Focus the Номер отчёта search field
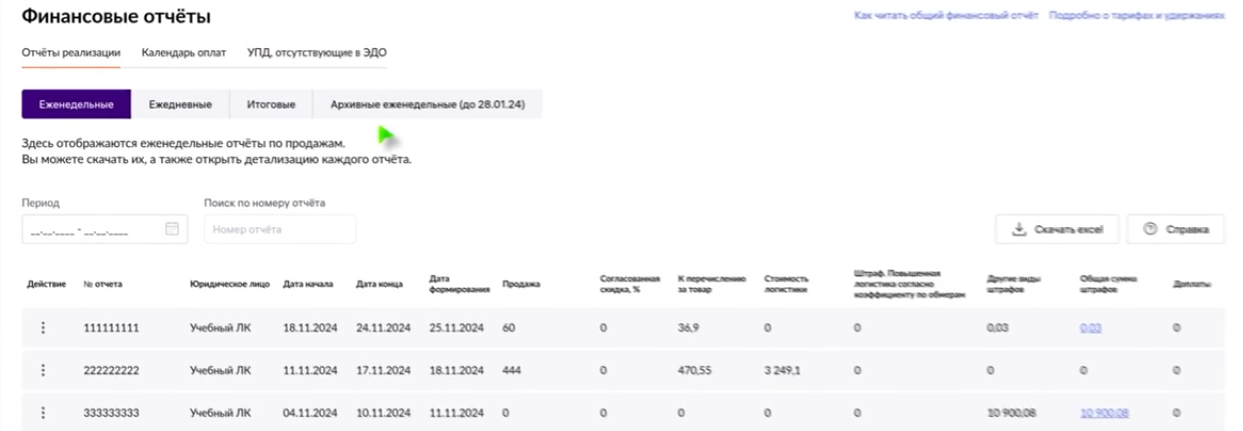1243x431 pixels. tap(279, 229)
